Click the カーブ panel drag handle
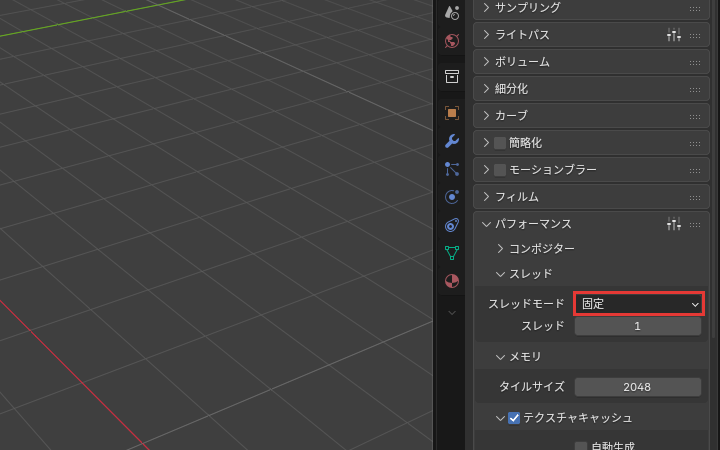 [695, 117]
